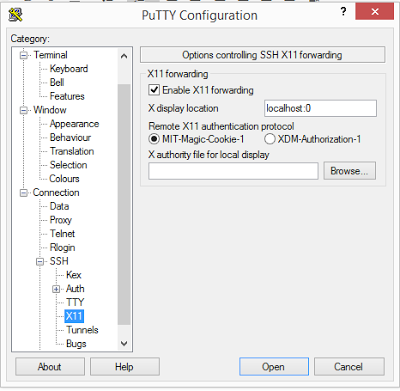This screenshot has width=400, height=391.
Task: Click category list scroll down arrow
Action: click(x=124, y=343)
